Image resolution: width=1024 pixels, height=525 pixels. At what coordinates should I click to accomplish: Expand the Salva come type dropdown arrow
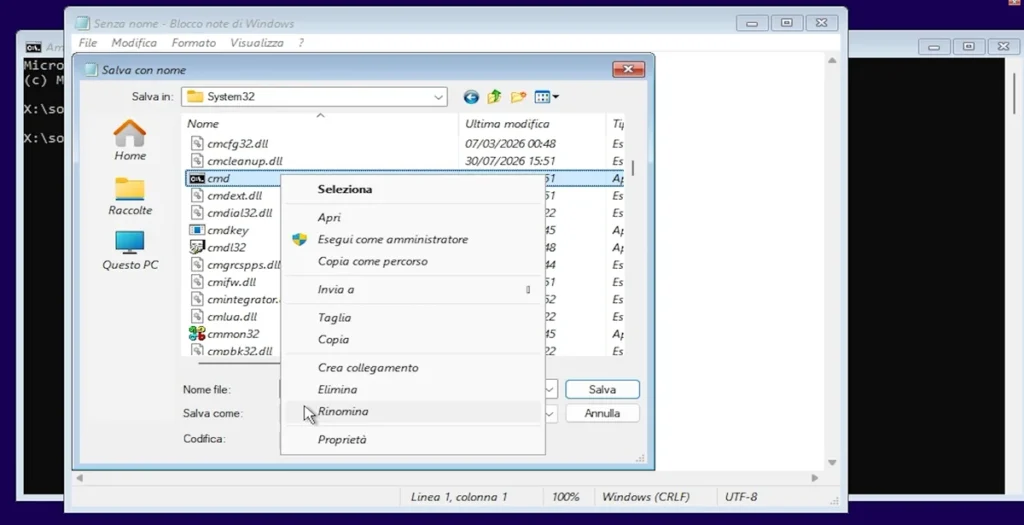[x=550, y=413]
